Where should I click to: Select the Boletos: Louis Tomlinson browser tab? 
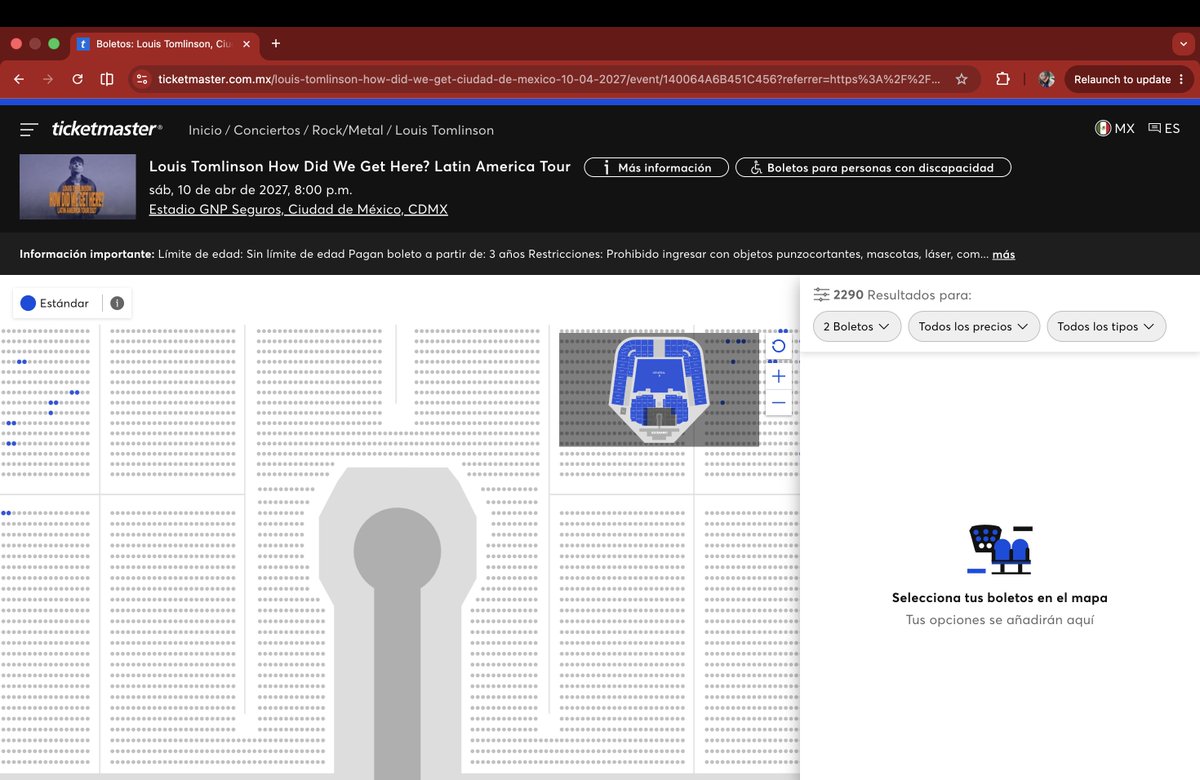point(163,44)
